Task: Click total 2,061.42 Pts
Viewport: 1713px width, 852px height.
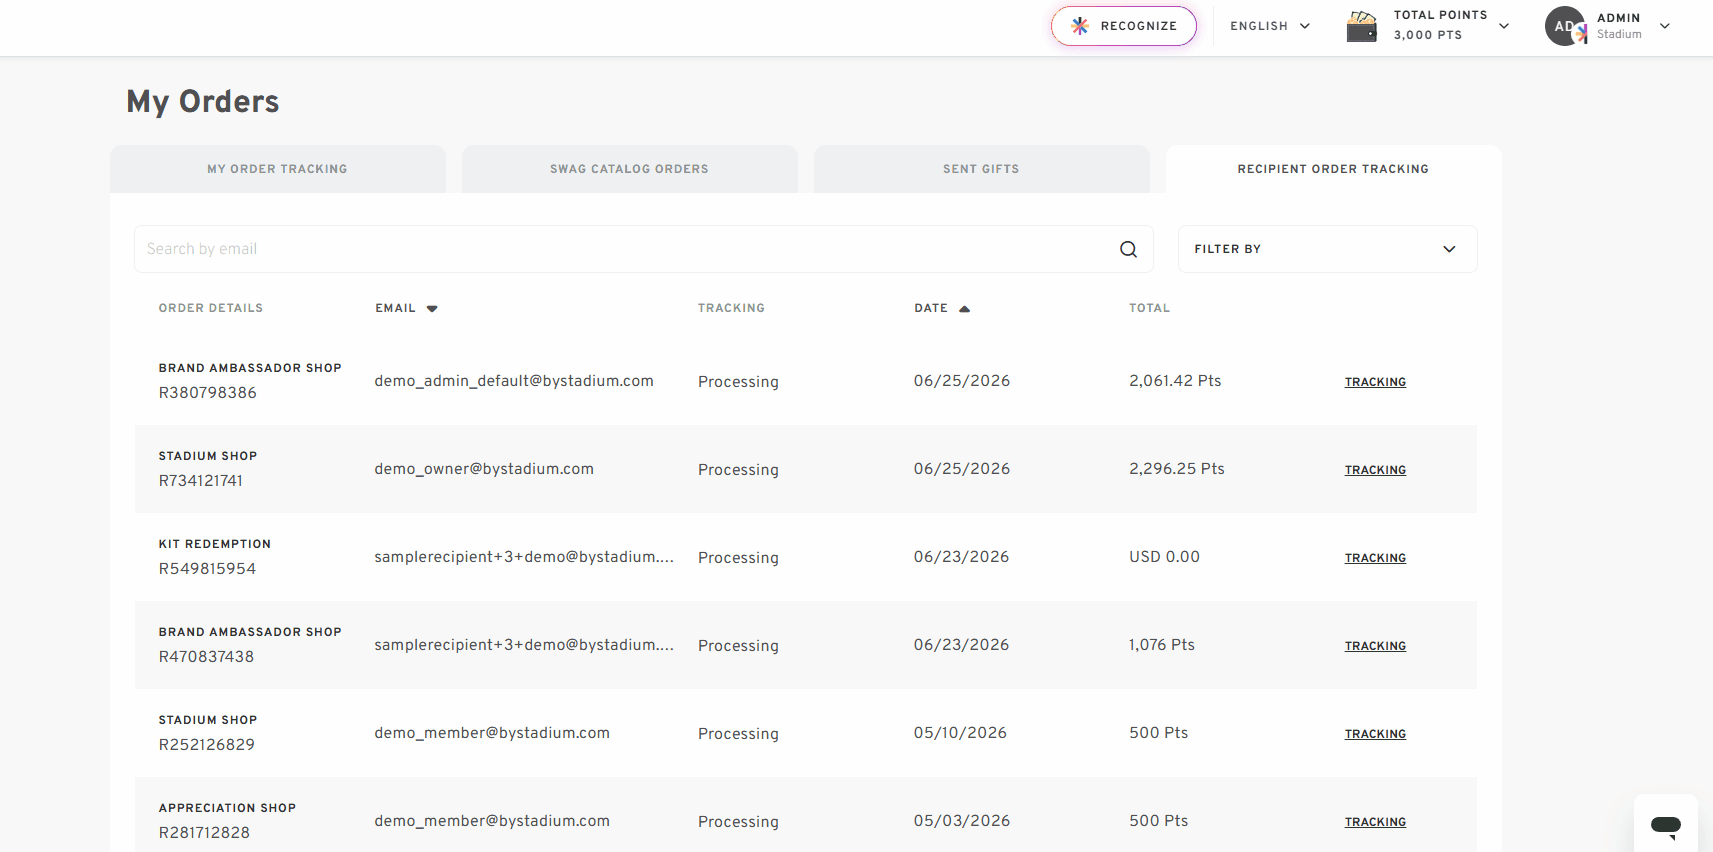Action: pyautogui.click(x=1175, y=381)
